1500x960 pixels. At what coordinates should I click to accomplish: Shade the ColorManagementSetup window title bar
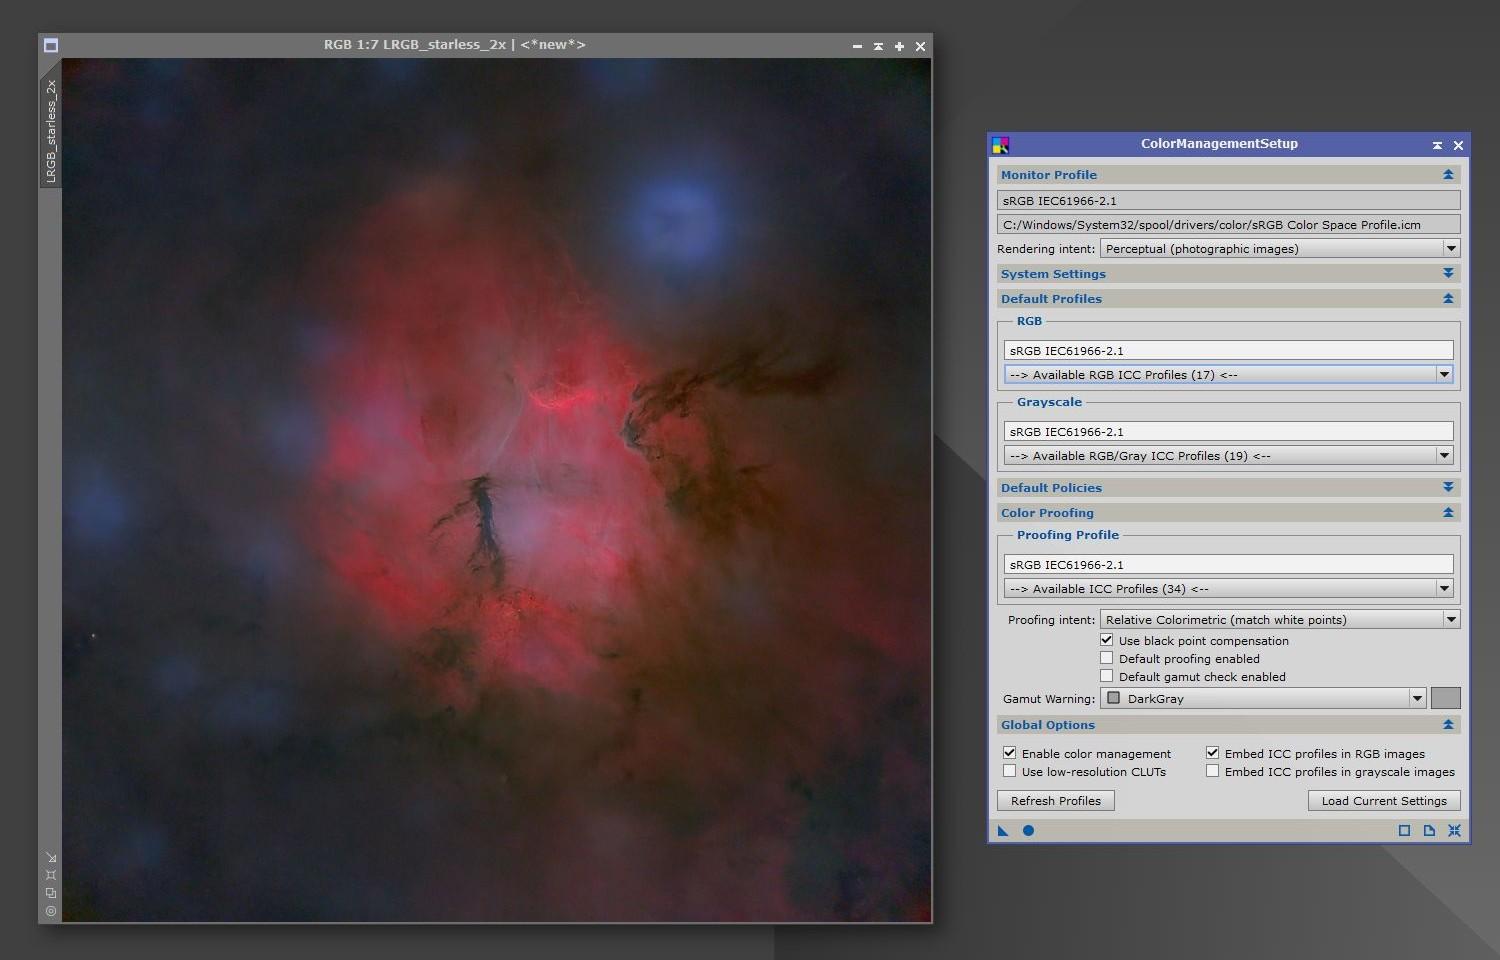[x=1437, y=145]
